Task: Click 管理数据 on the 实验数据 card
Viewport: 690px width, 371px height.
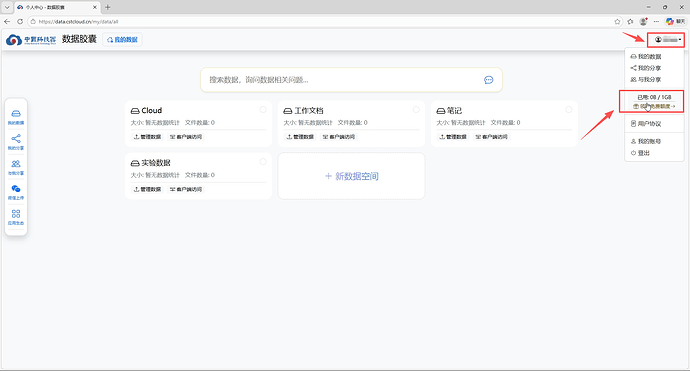Action: (x=147, y=189)
